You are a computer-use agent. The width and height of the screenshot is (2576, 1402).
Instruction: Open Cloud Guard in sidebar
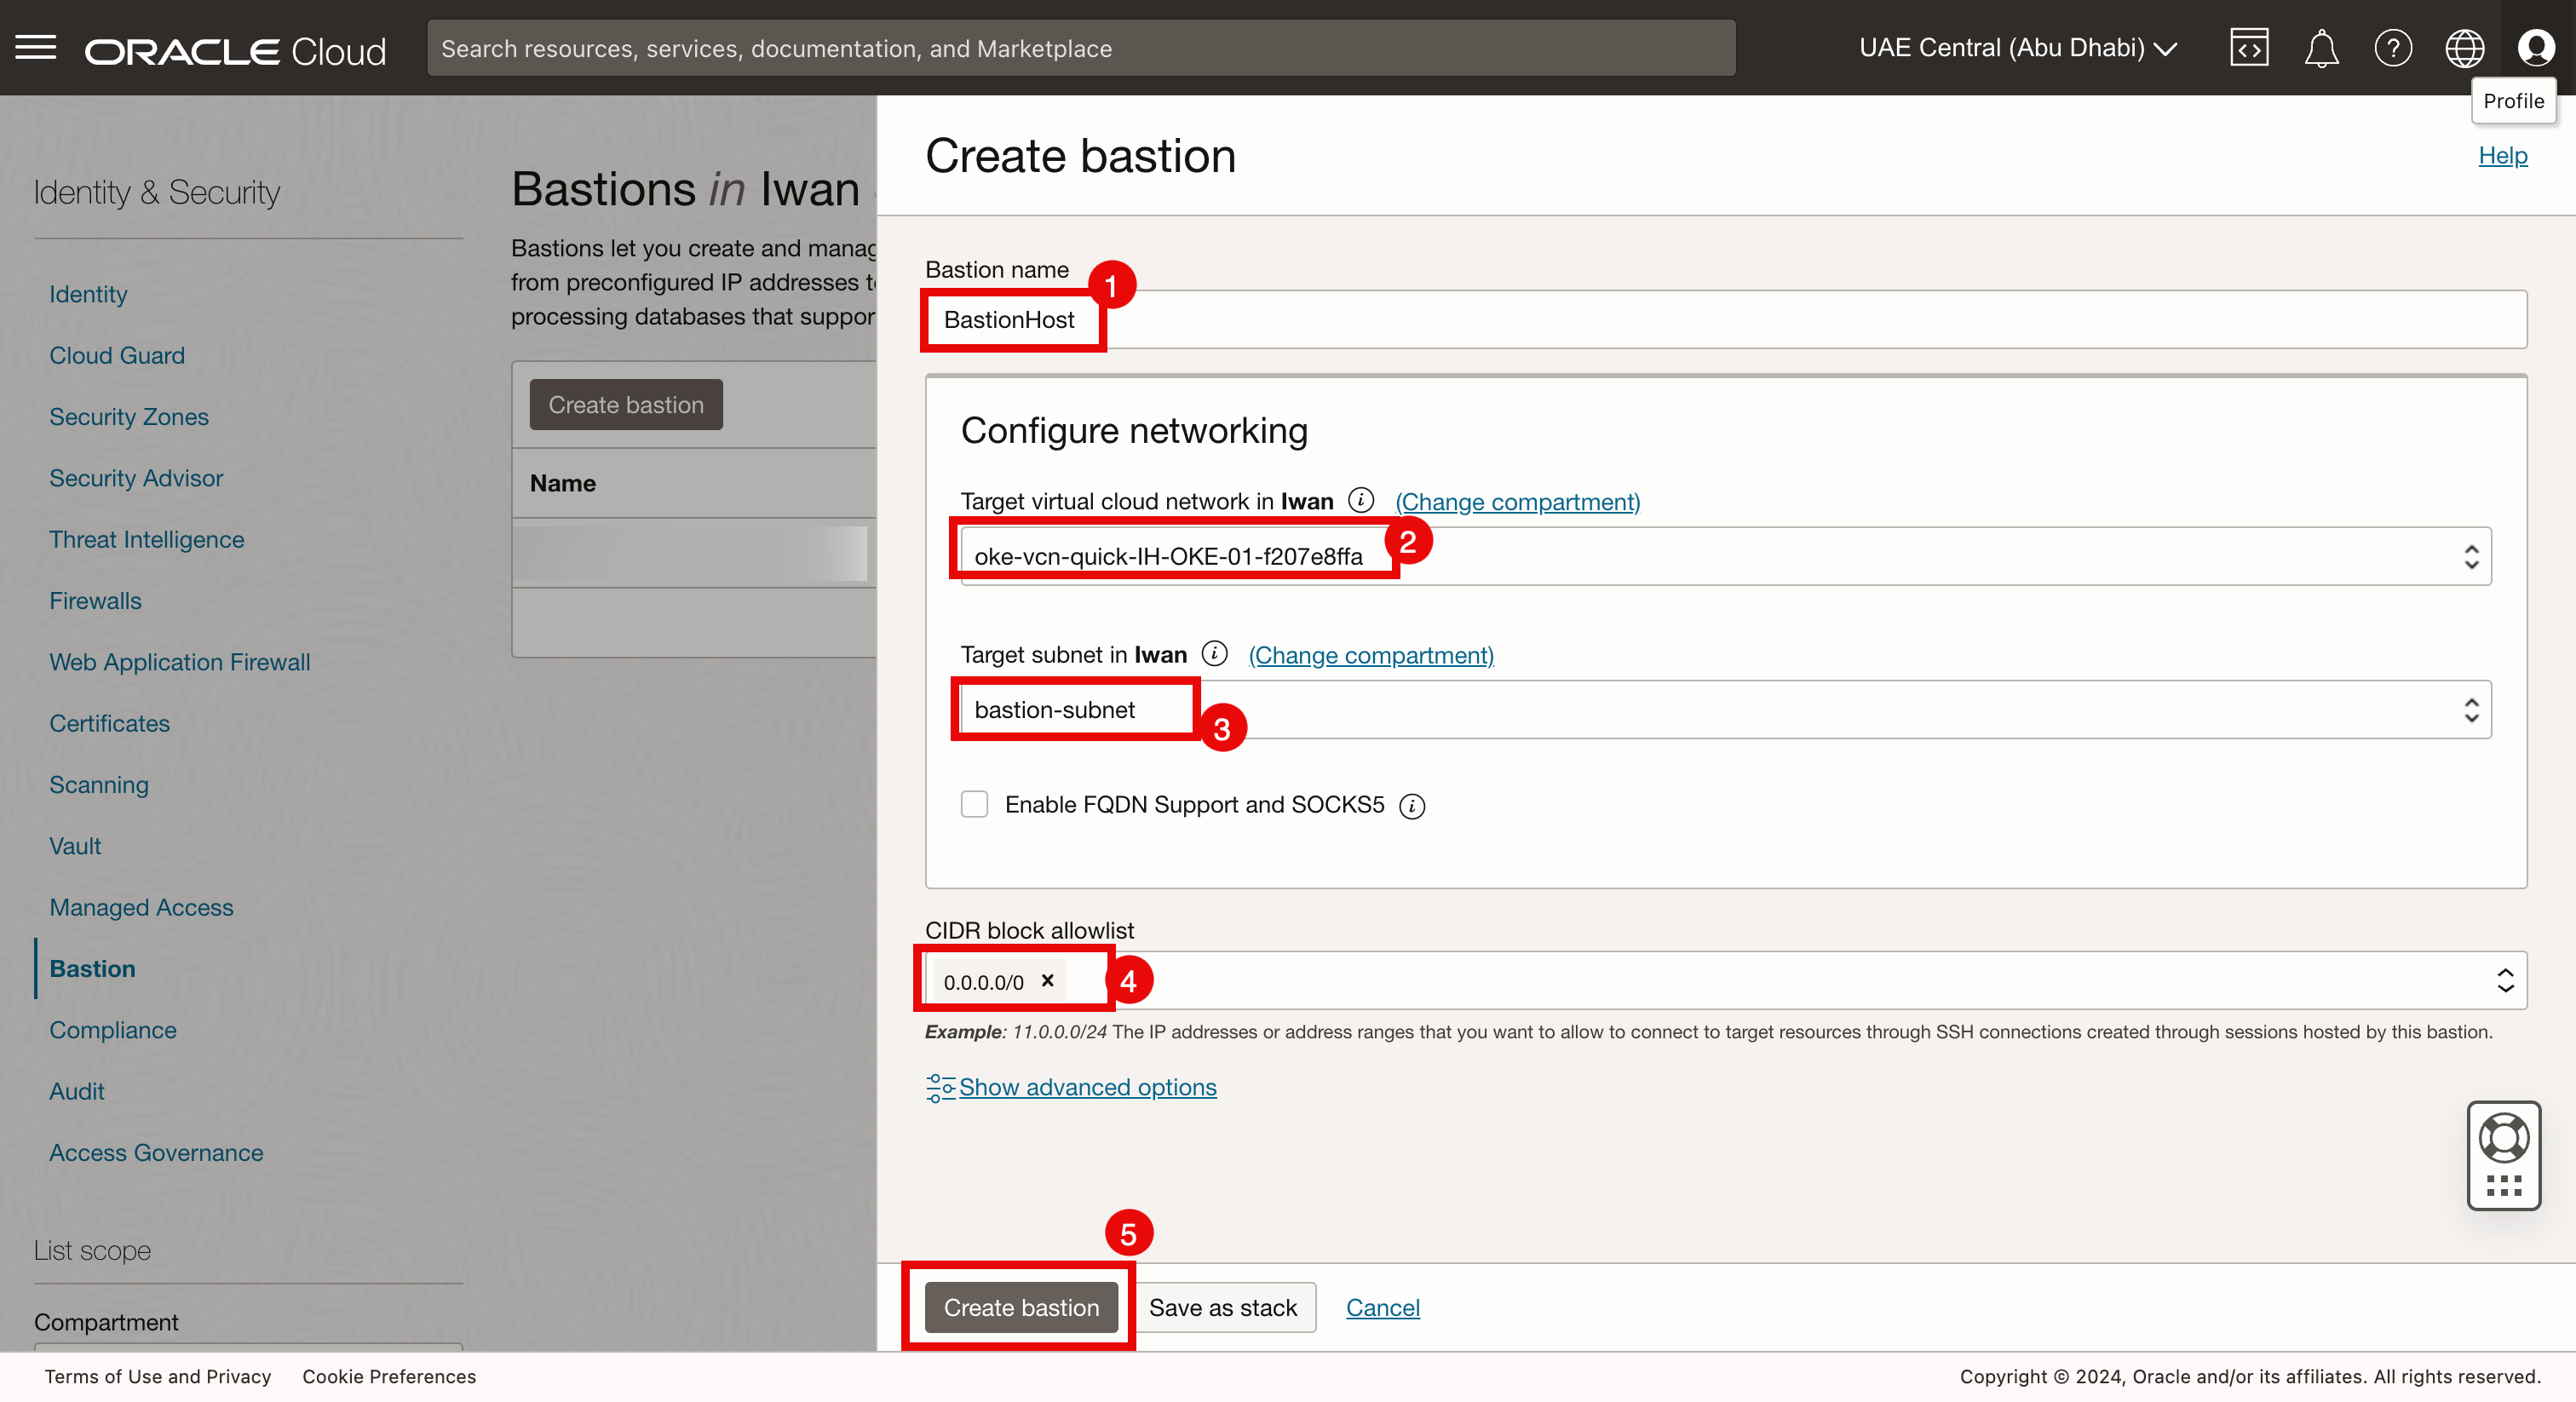(x=117, y=356)
